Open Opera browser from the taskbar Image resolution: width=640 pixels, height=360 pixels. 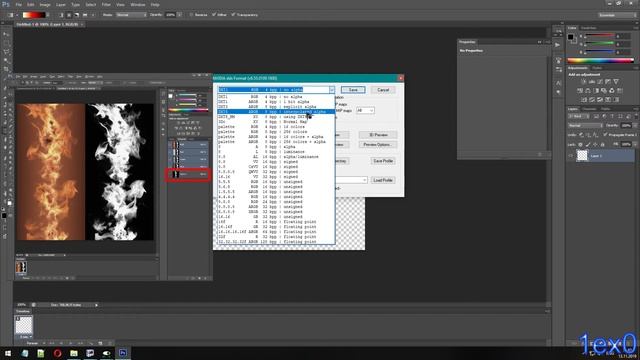[57, 353]
